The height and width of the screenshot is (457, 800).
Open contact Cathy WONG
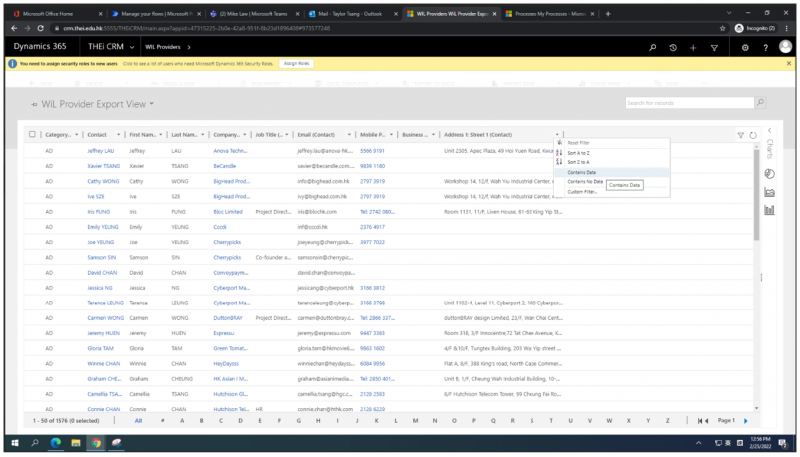coord(103,182)
